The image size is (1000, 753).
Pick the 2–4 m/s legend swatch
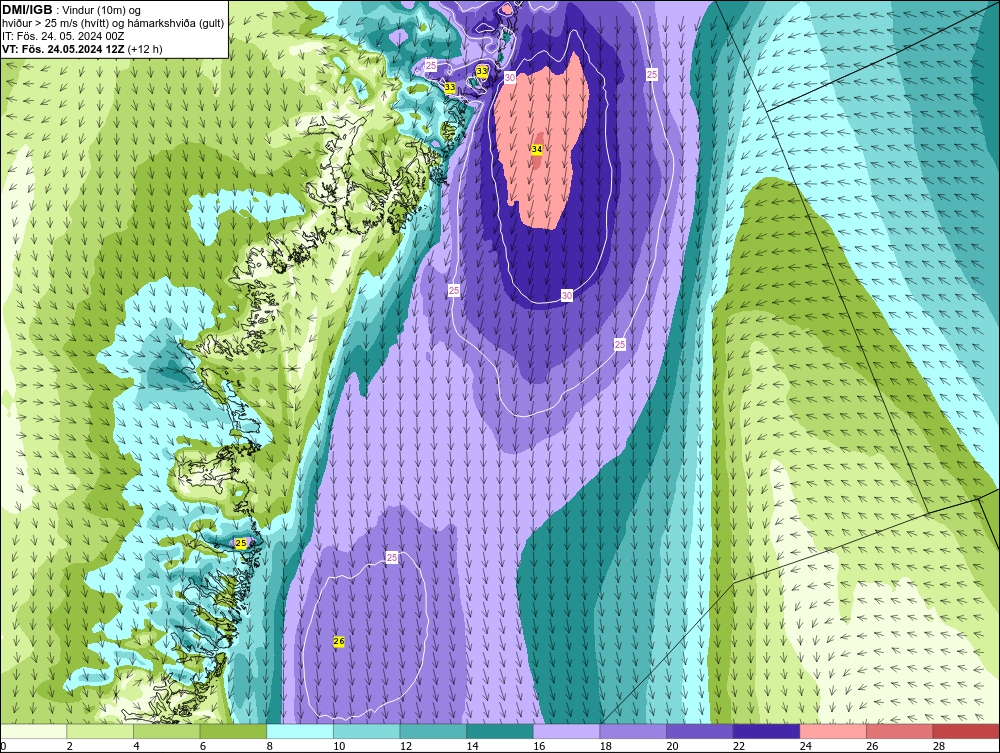tap(99, 731)
